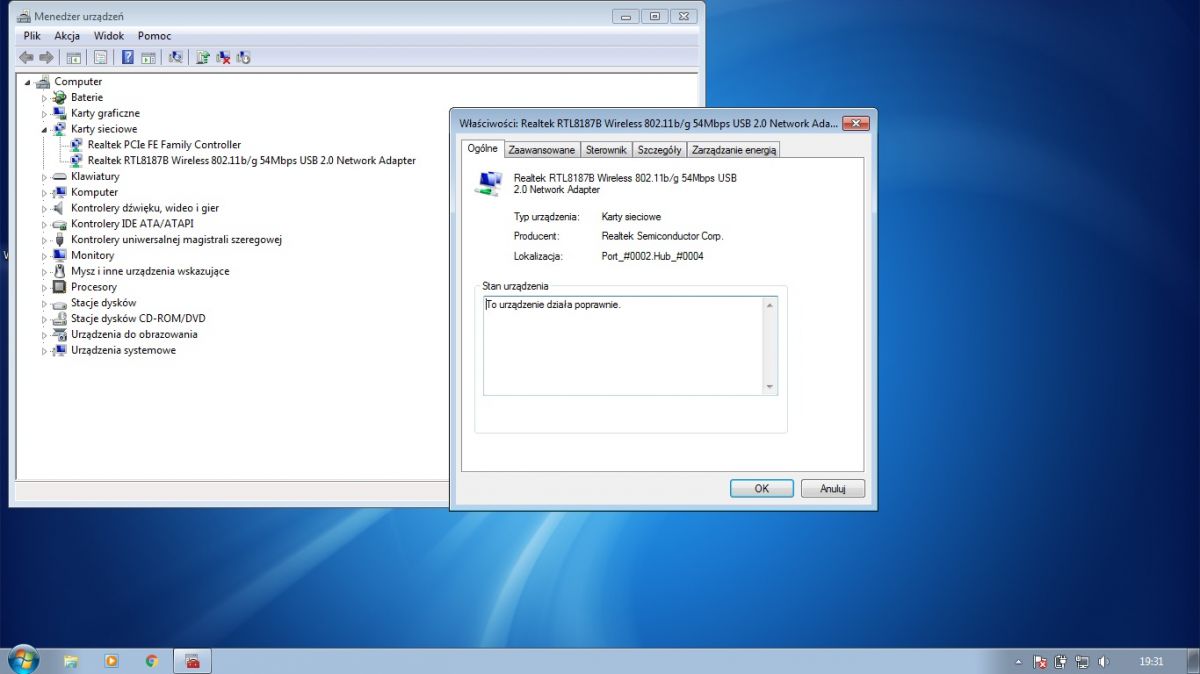
Task: Click the OK button
Action: tap(761, 489)
